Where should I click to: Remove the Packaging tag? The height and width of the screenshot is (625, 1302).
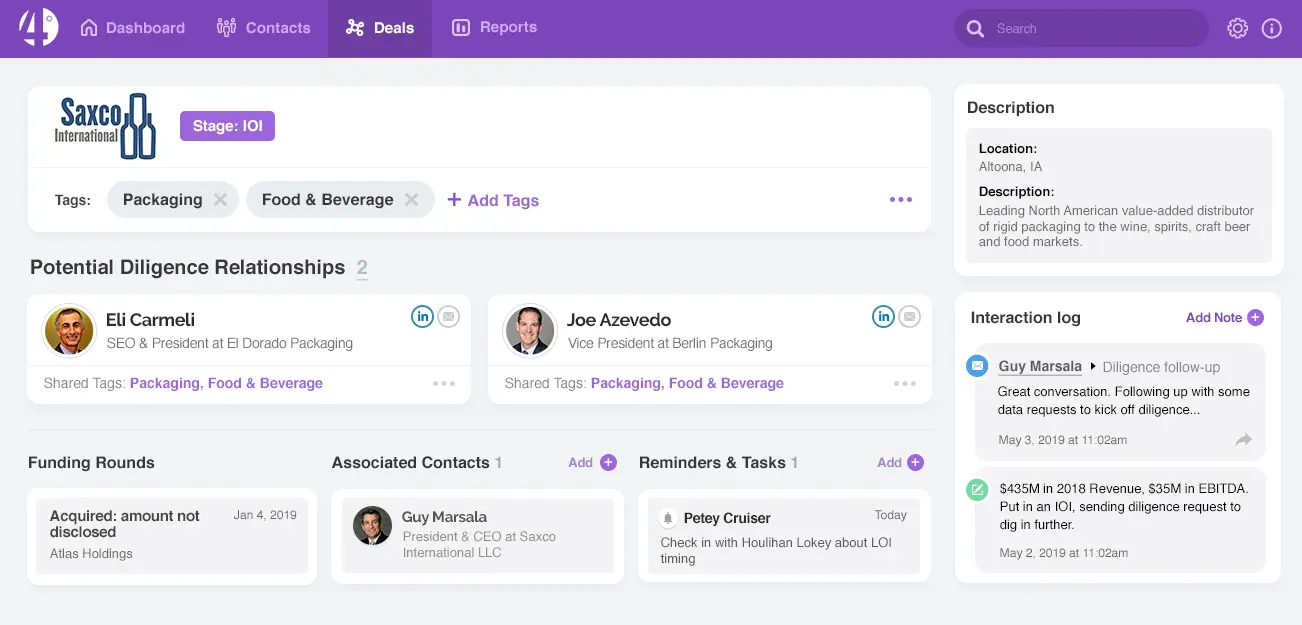[220, 200]
